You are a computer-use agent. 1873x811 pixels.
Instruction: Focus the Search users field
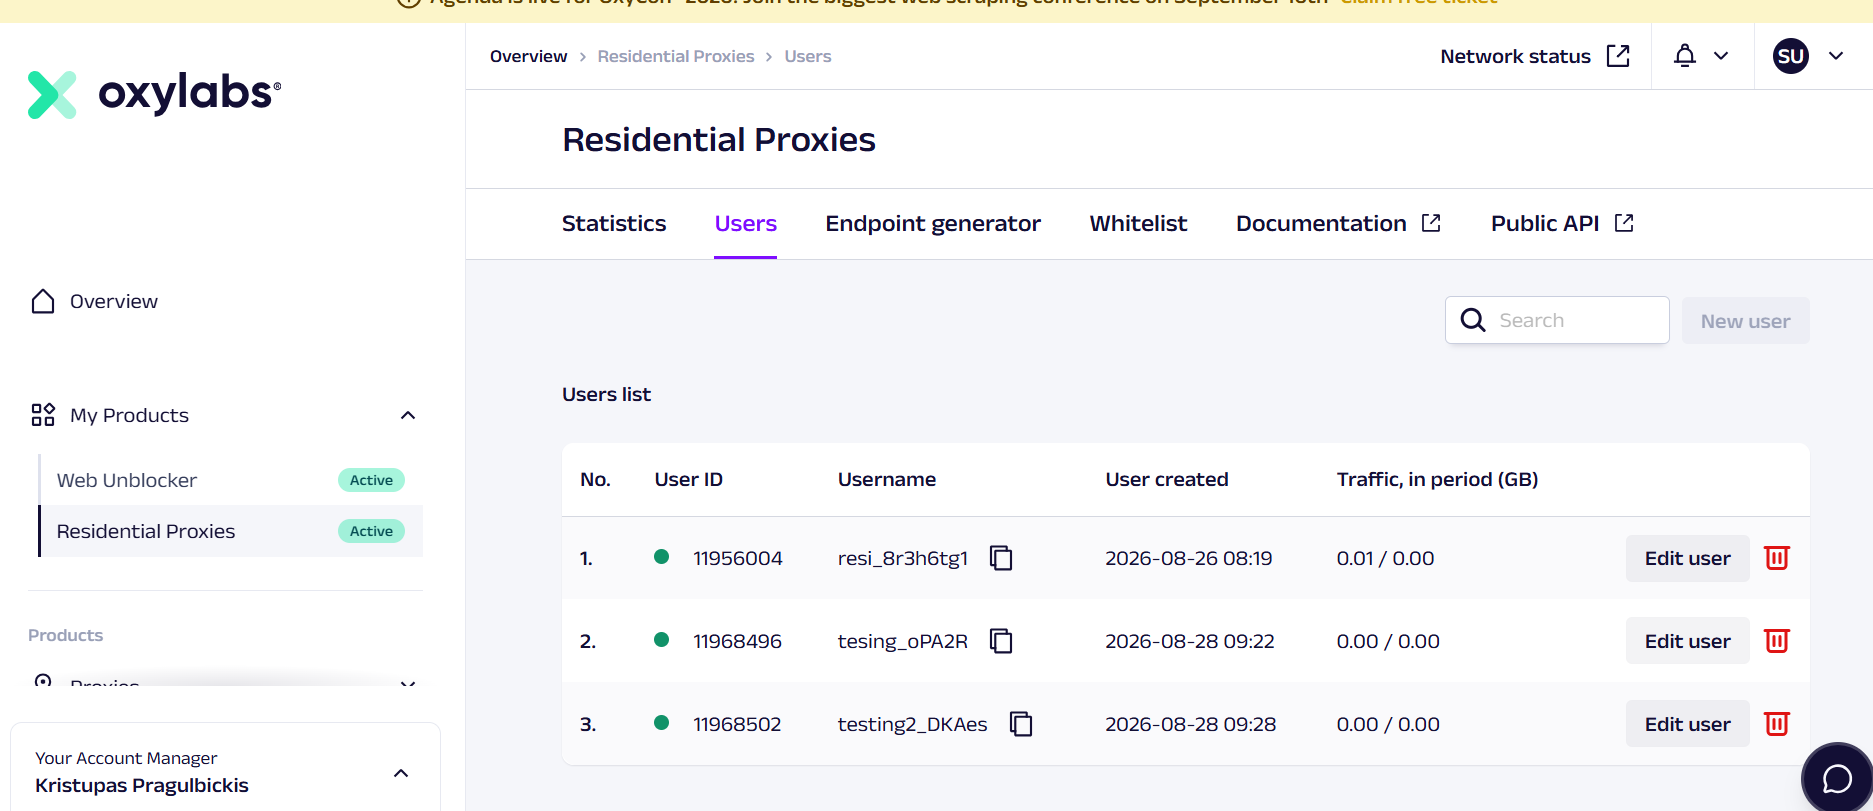pos(1557,320)
